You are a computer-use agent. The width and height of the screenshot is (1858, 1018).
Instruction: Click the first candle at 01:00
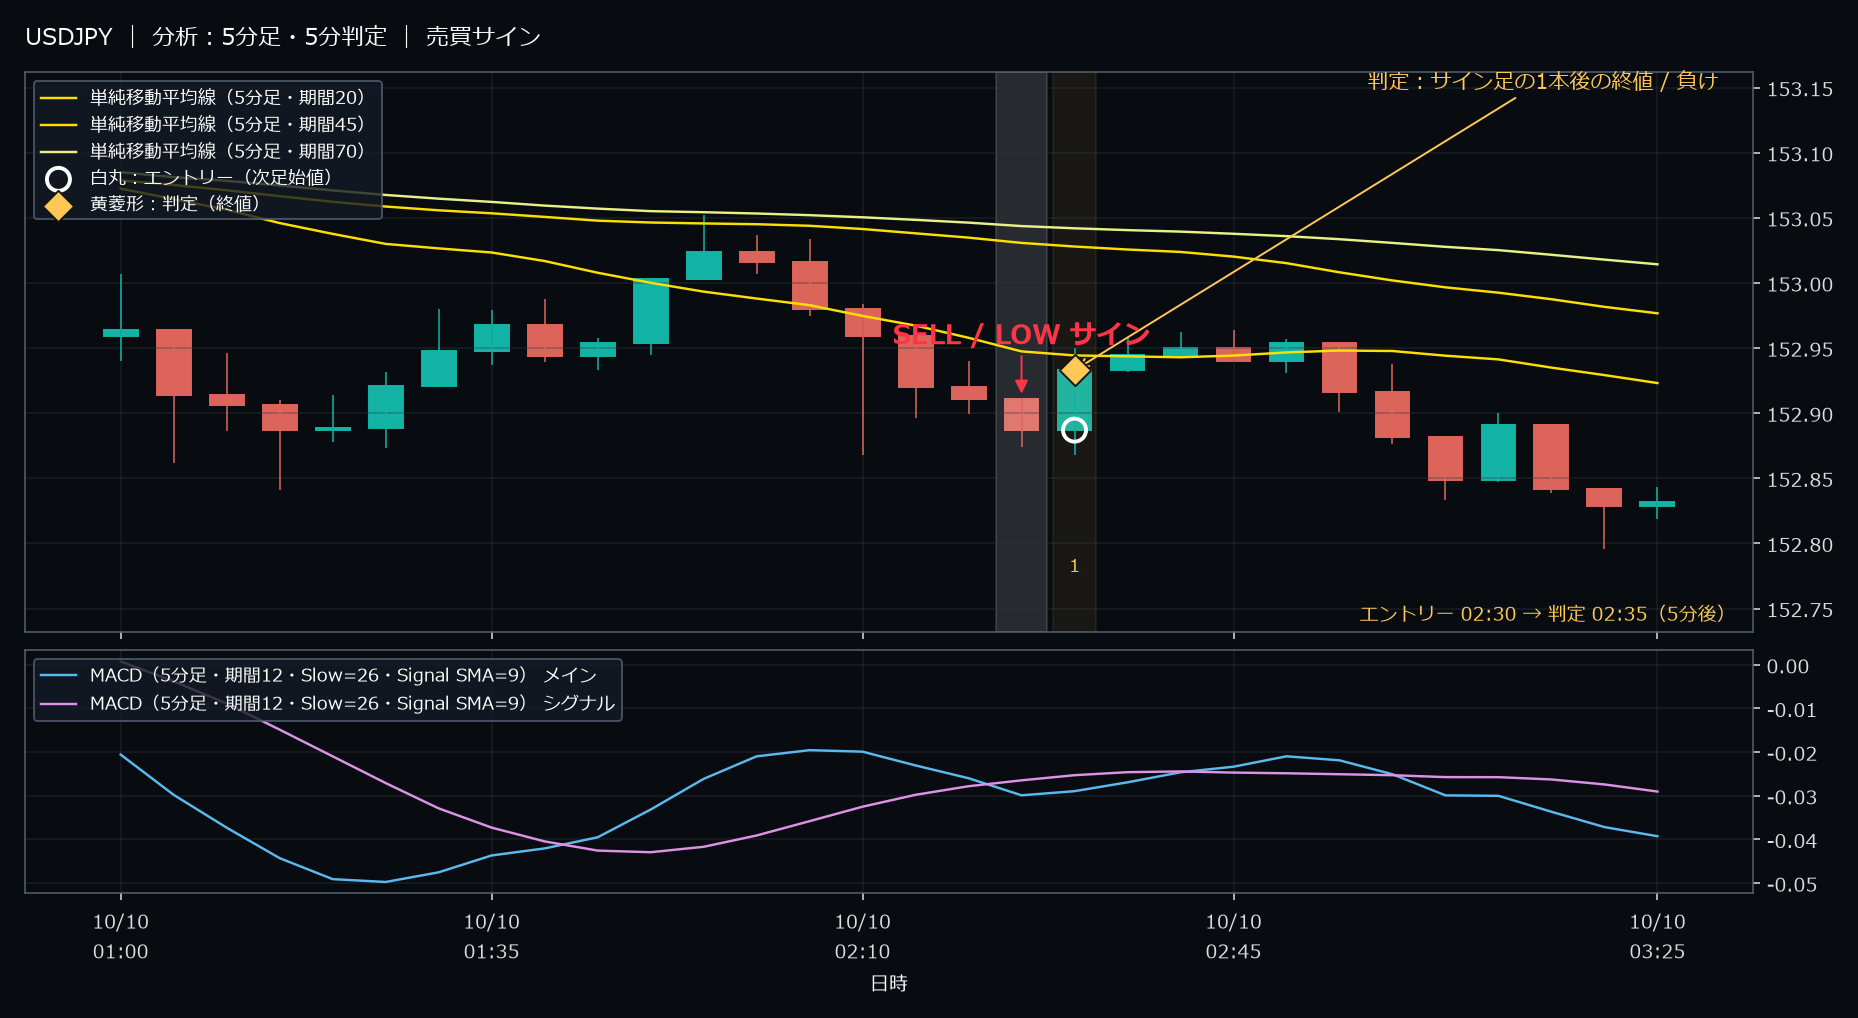pyautogui.click(x=121, y=333)
